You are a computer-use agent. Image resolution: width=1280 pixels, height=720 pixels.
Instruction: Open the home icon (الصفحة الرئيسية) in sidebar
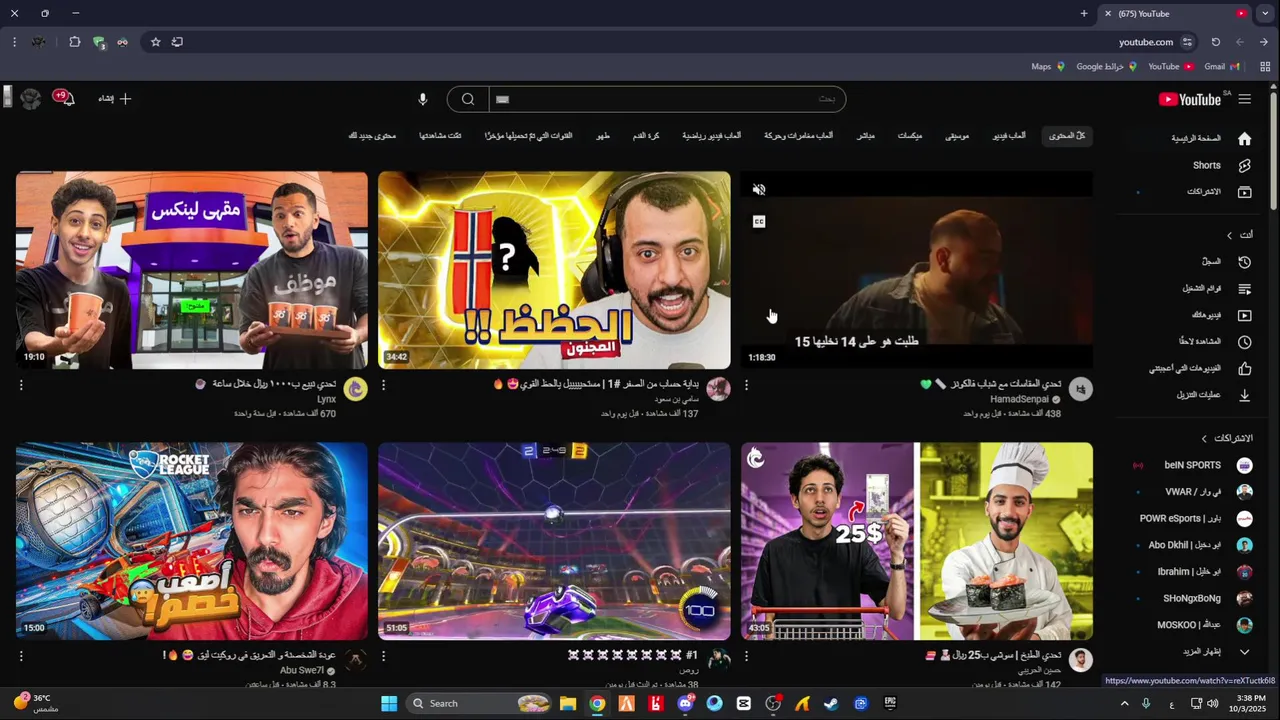click(x=1244, y=138)
